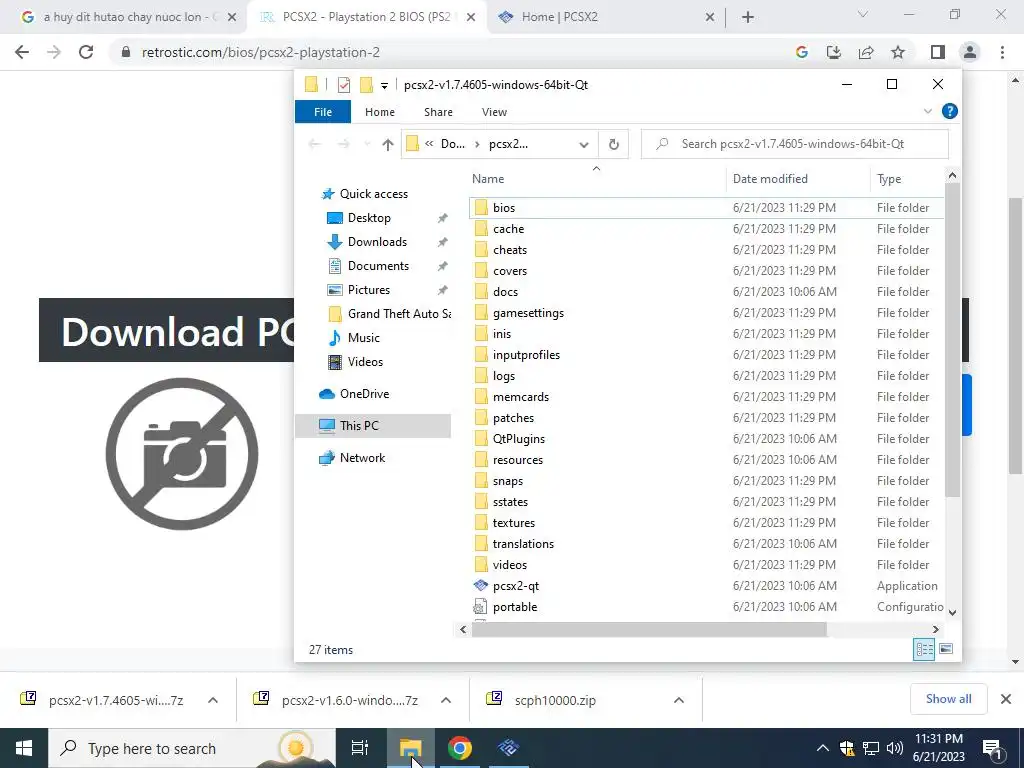Viewport: 1024px width, 768px height.
Task: Go up one folder level in Explorer
Action: [x=388, y=144]
